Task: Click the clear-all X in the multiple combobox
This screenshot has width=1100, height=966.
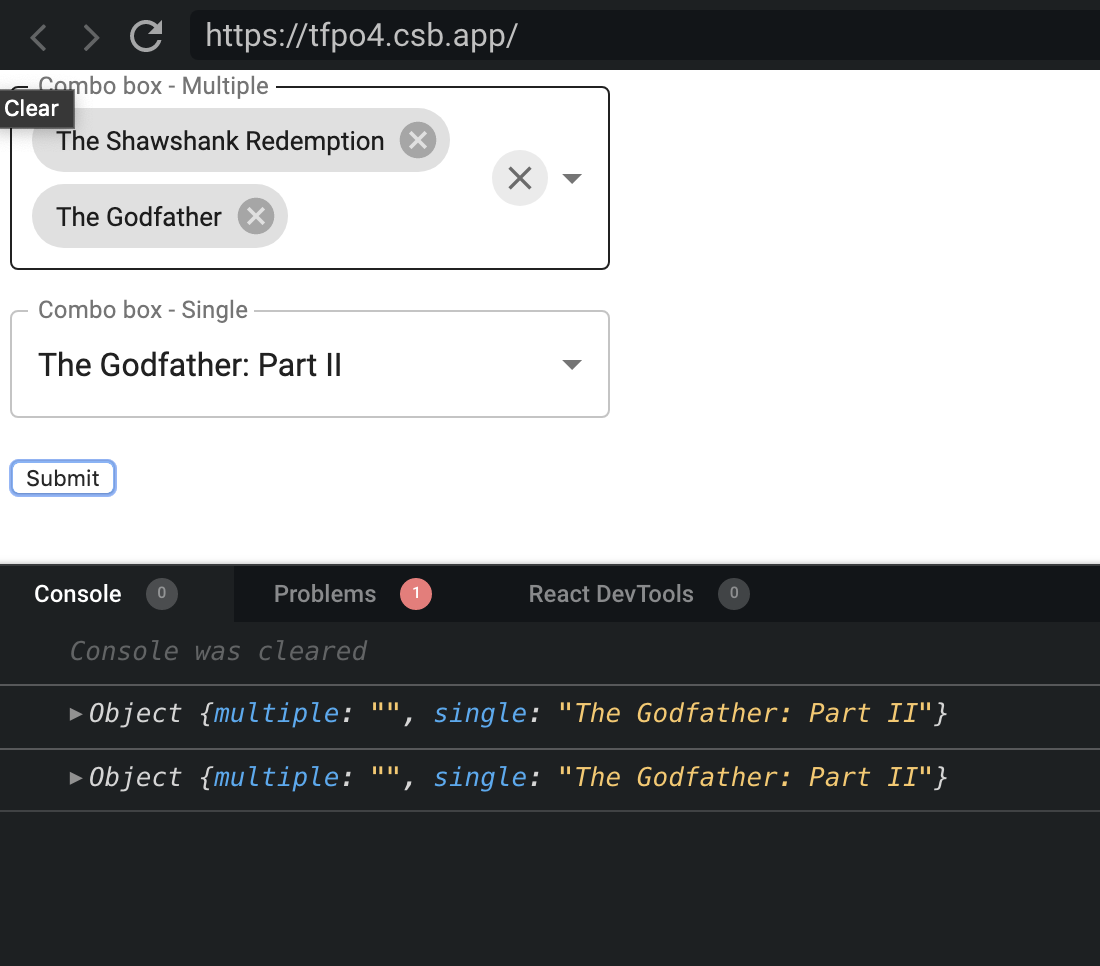Action: pos(519,178)
